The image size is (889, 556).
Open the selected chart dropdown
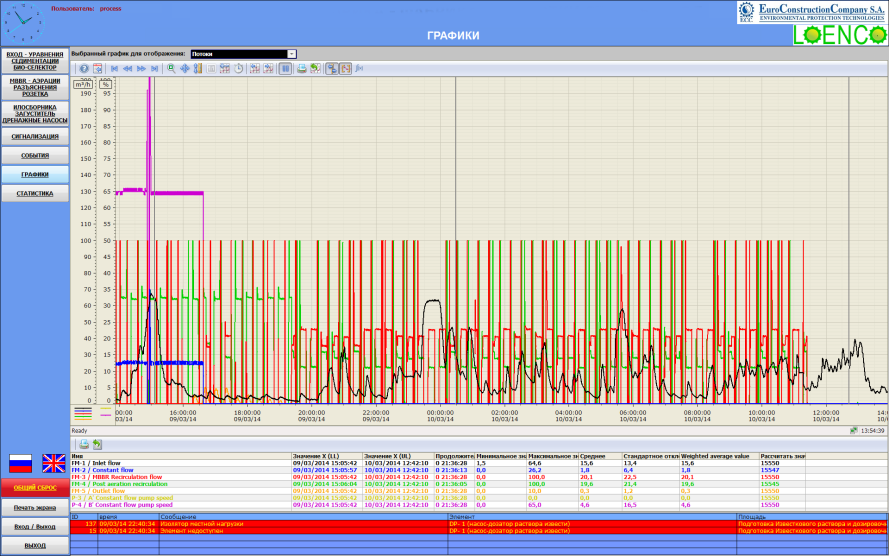[x=292, y=54]
